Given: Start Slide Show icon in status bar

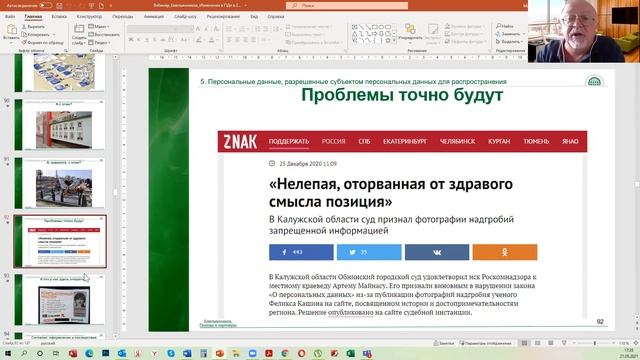Looking at the screenshot, I should 564,343.
